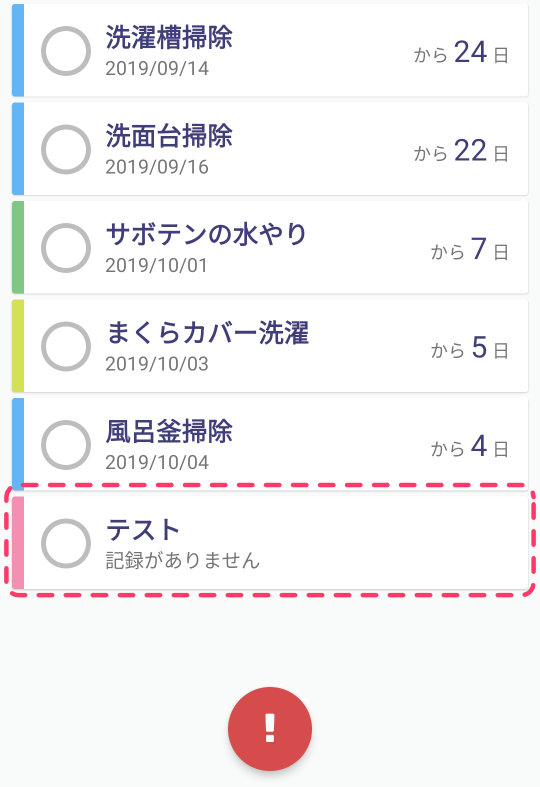Tap the red exclamation floating button
The height and width of the screenshot is (787, 540).
pos(270,728)
